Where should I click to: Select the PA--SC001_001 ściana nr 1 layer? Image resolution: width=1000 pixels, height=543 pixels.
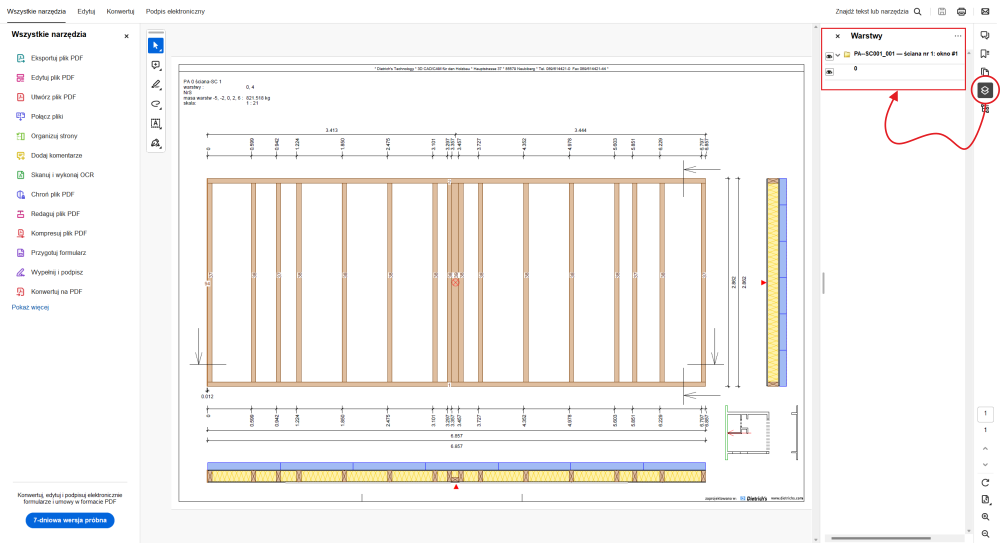click(x=906, y=54)
